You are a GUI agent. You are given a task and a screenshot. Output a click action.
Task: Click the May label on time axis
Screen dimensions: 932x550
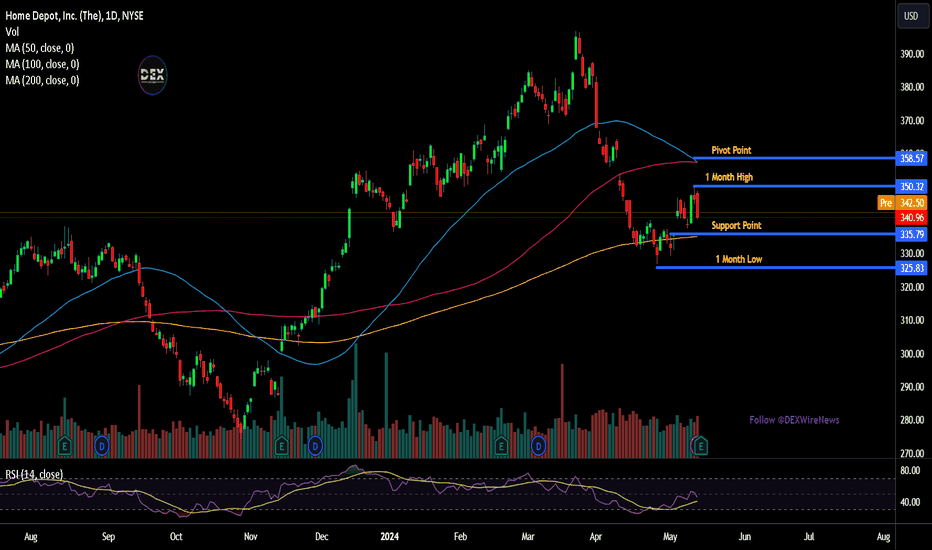(670, 536)
